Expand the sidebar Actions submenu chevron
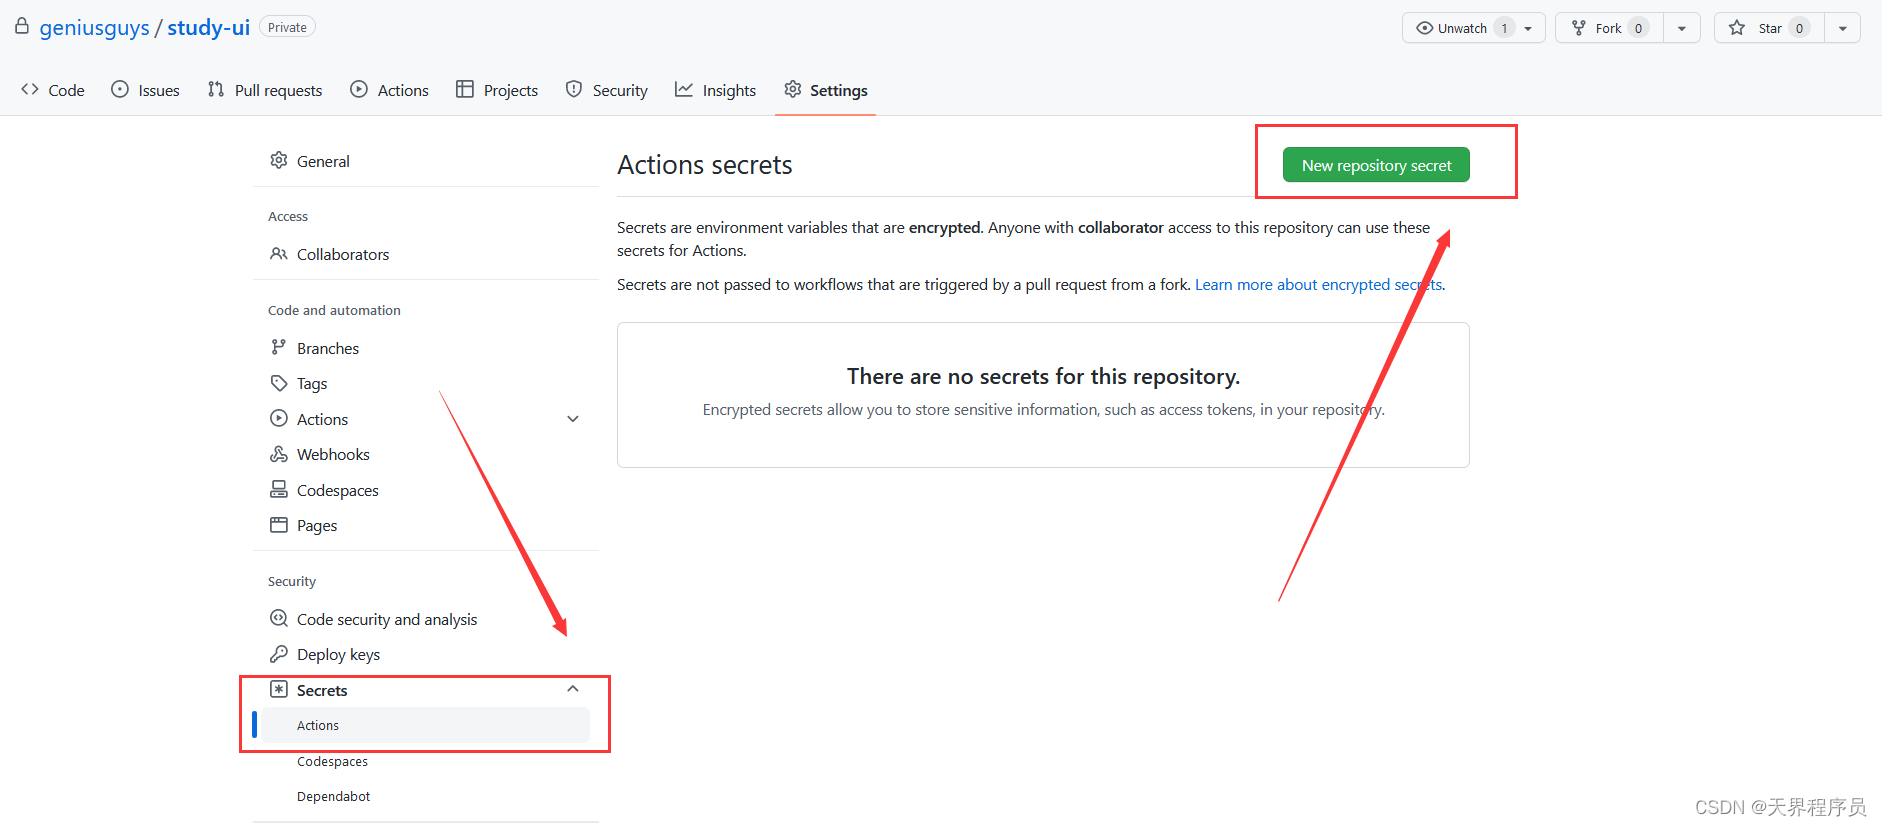This screenshot has width=1882, height=826. click(573, 419)
